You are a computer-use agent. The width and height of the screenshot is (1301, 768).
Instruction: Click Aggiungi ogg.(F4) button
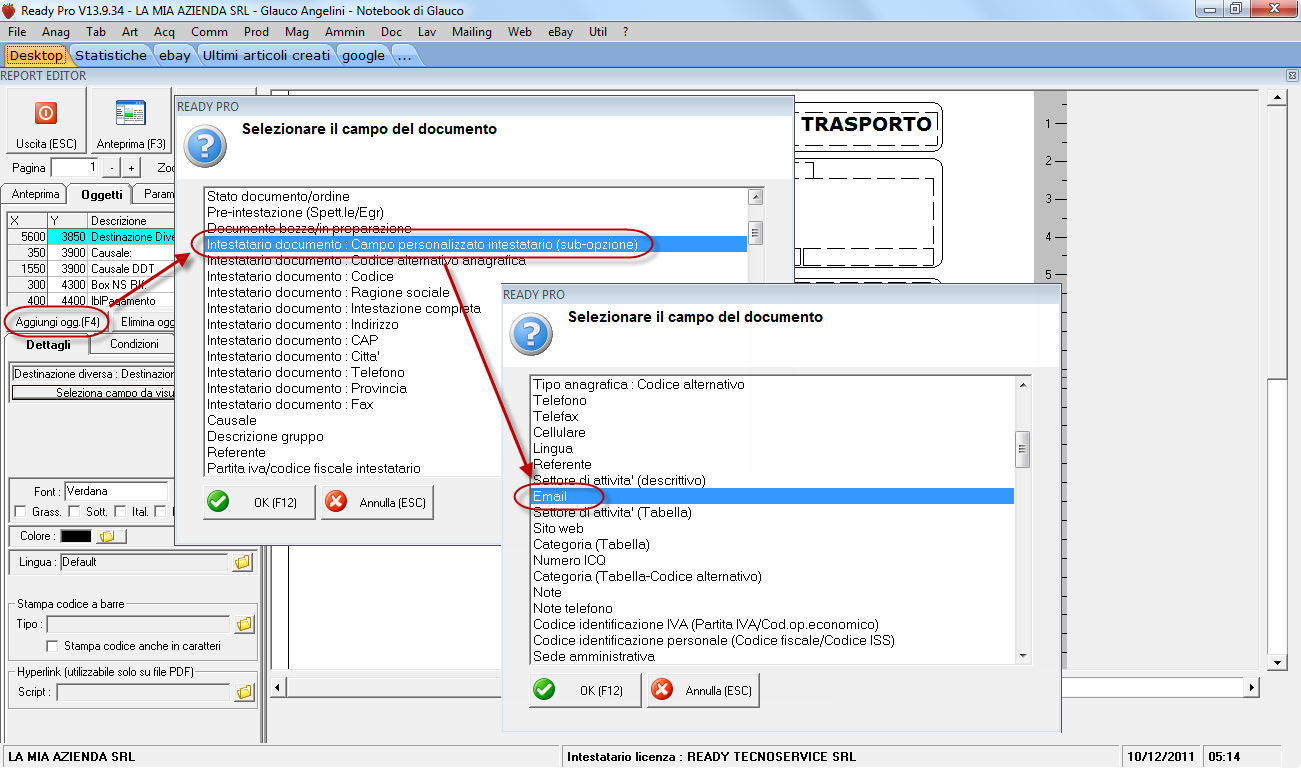57,322
